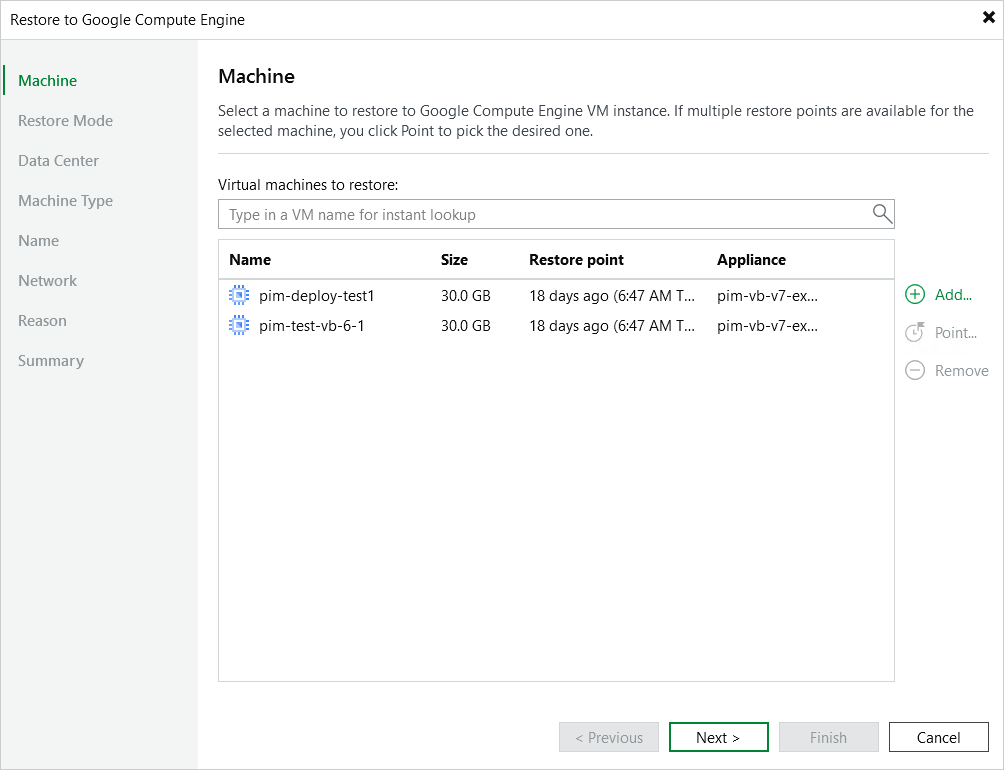Sort by the Size column header
The height and width of the screenshot is (770, 1004).
click(x=454, y=259)
